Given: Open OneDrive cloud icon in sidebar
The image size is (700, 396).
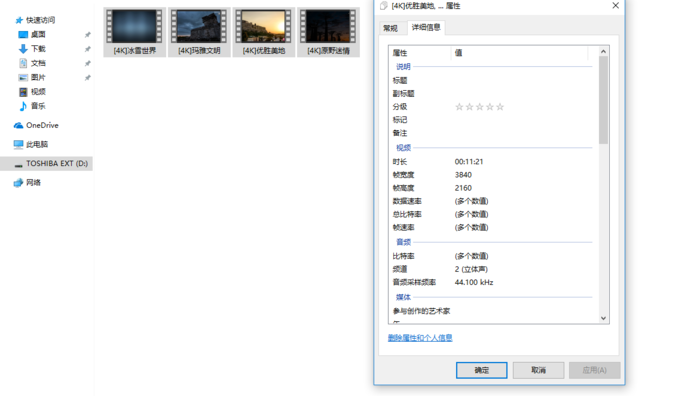Looking at the screenshot, I should 18,125.
